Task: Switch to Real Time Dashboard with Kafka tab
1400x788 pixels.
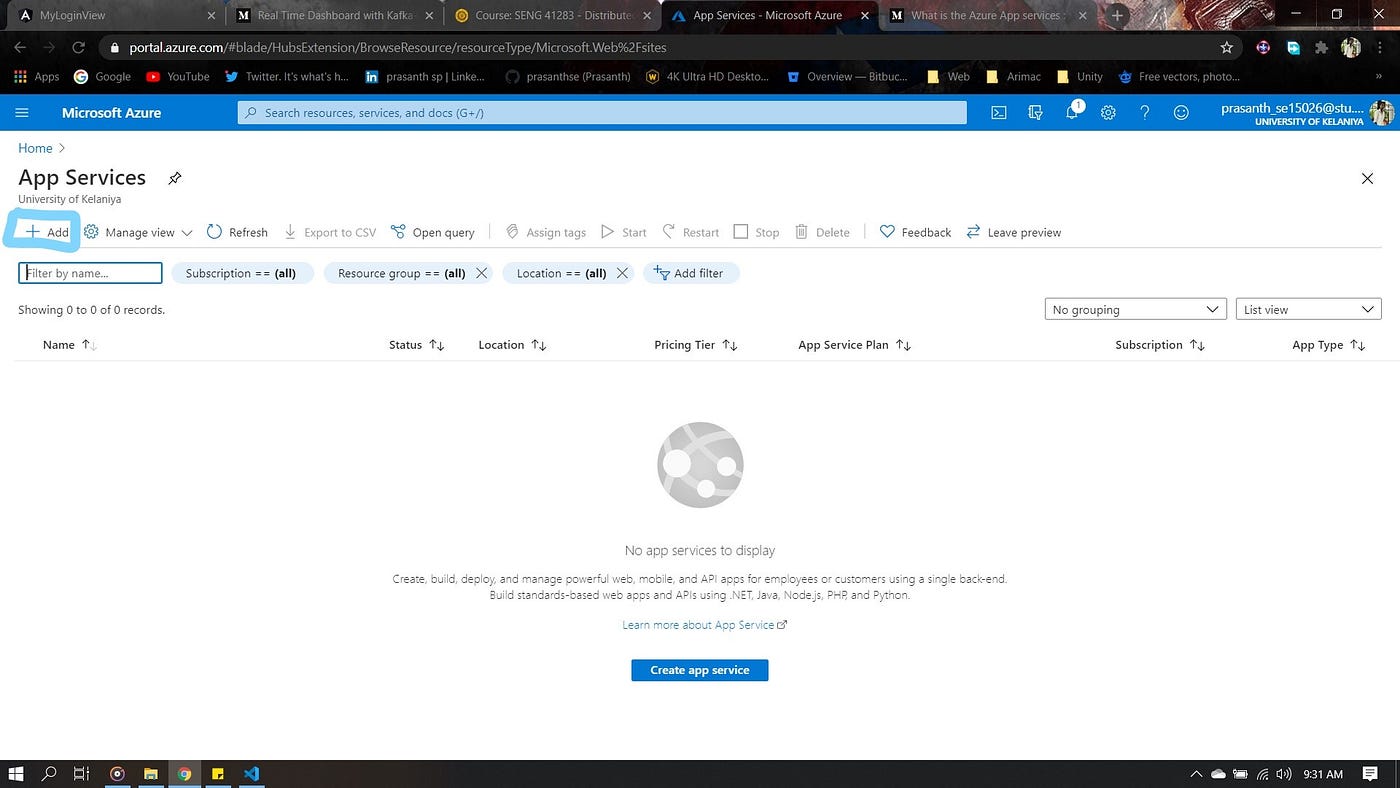Action: 335,16
